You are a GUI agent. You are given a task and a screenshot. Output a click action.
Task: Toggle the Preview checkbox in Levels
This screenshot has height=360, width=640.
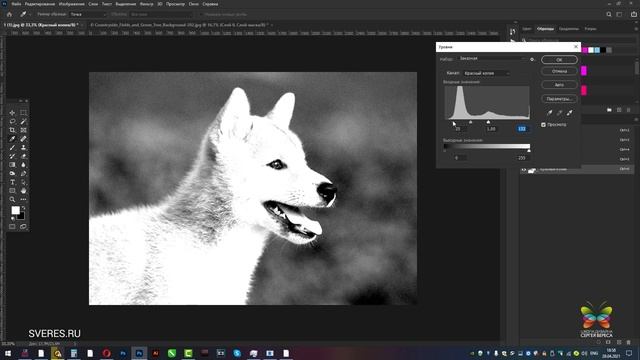(543, 124)
